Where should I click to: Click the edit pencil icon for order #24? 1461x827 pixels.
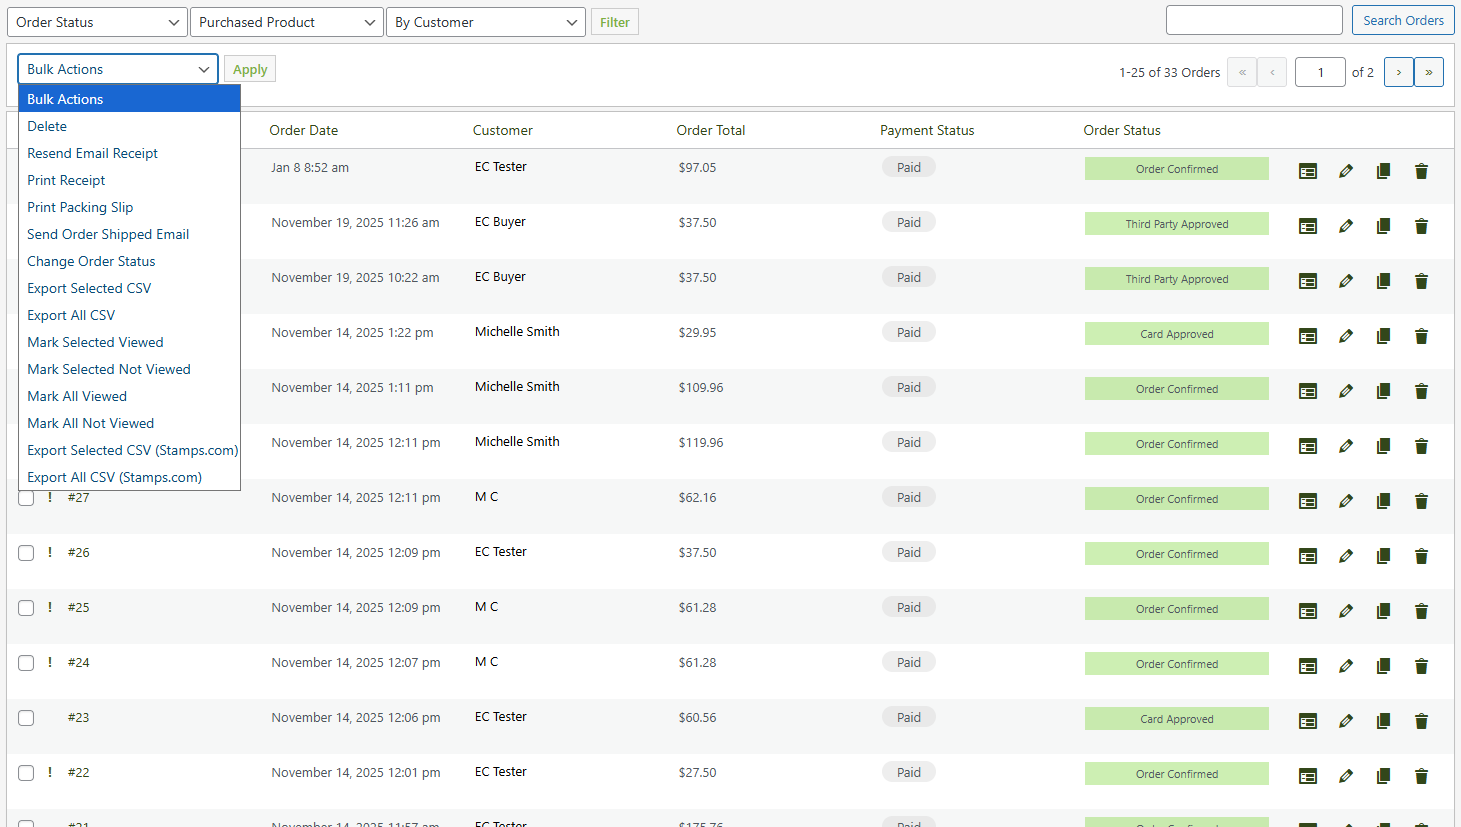(1346, 666)
